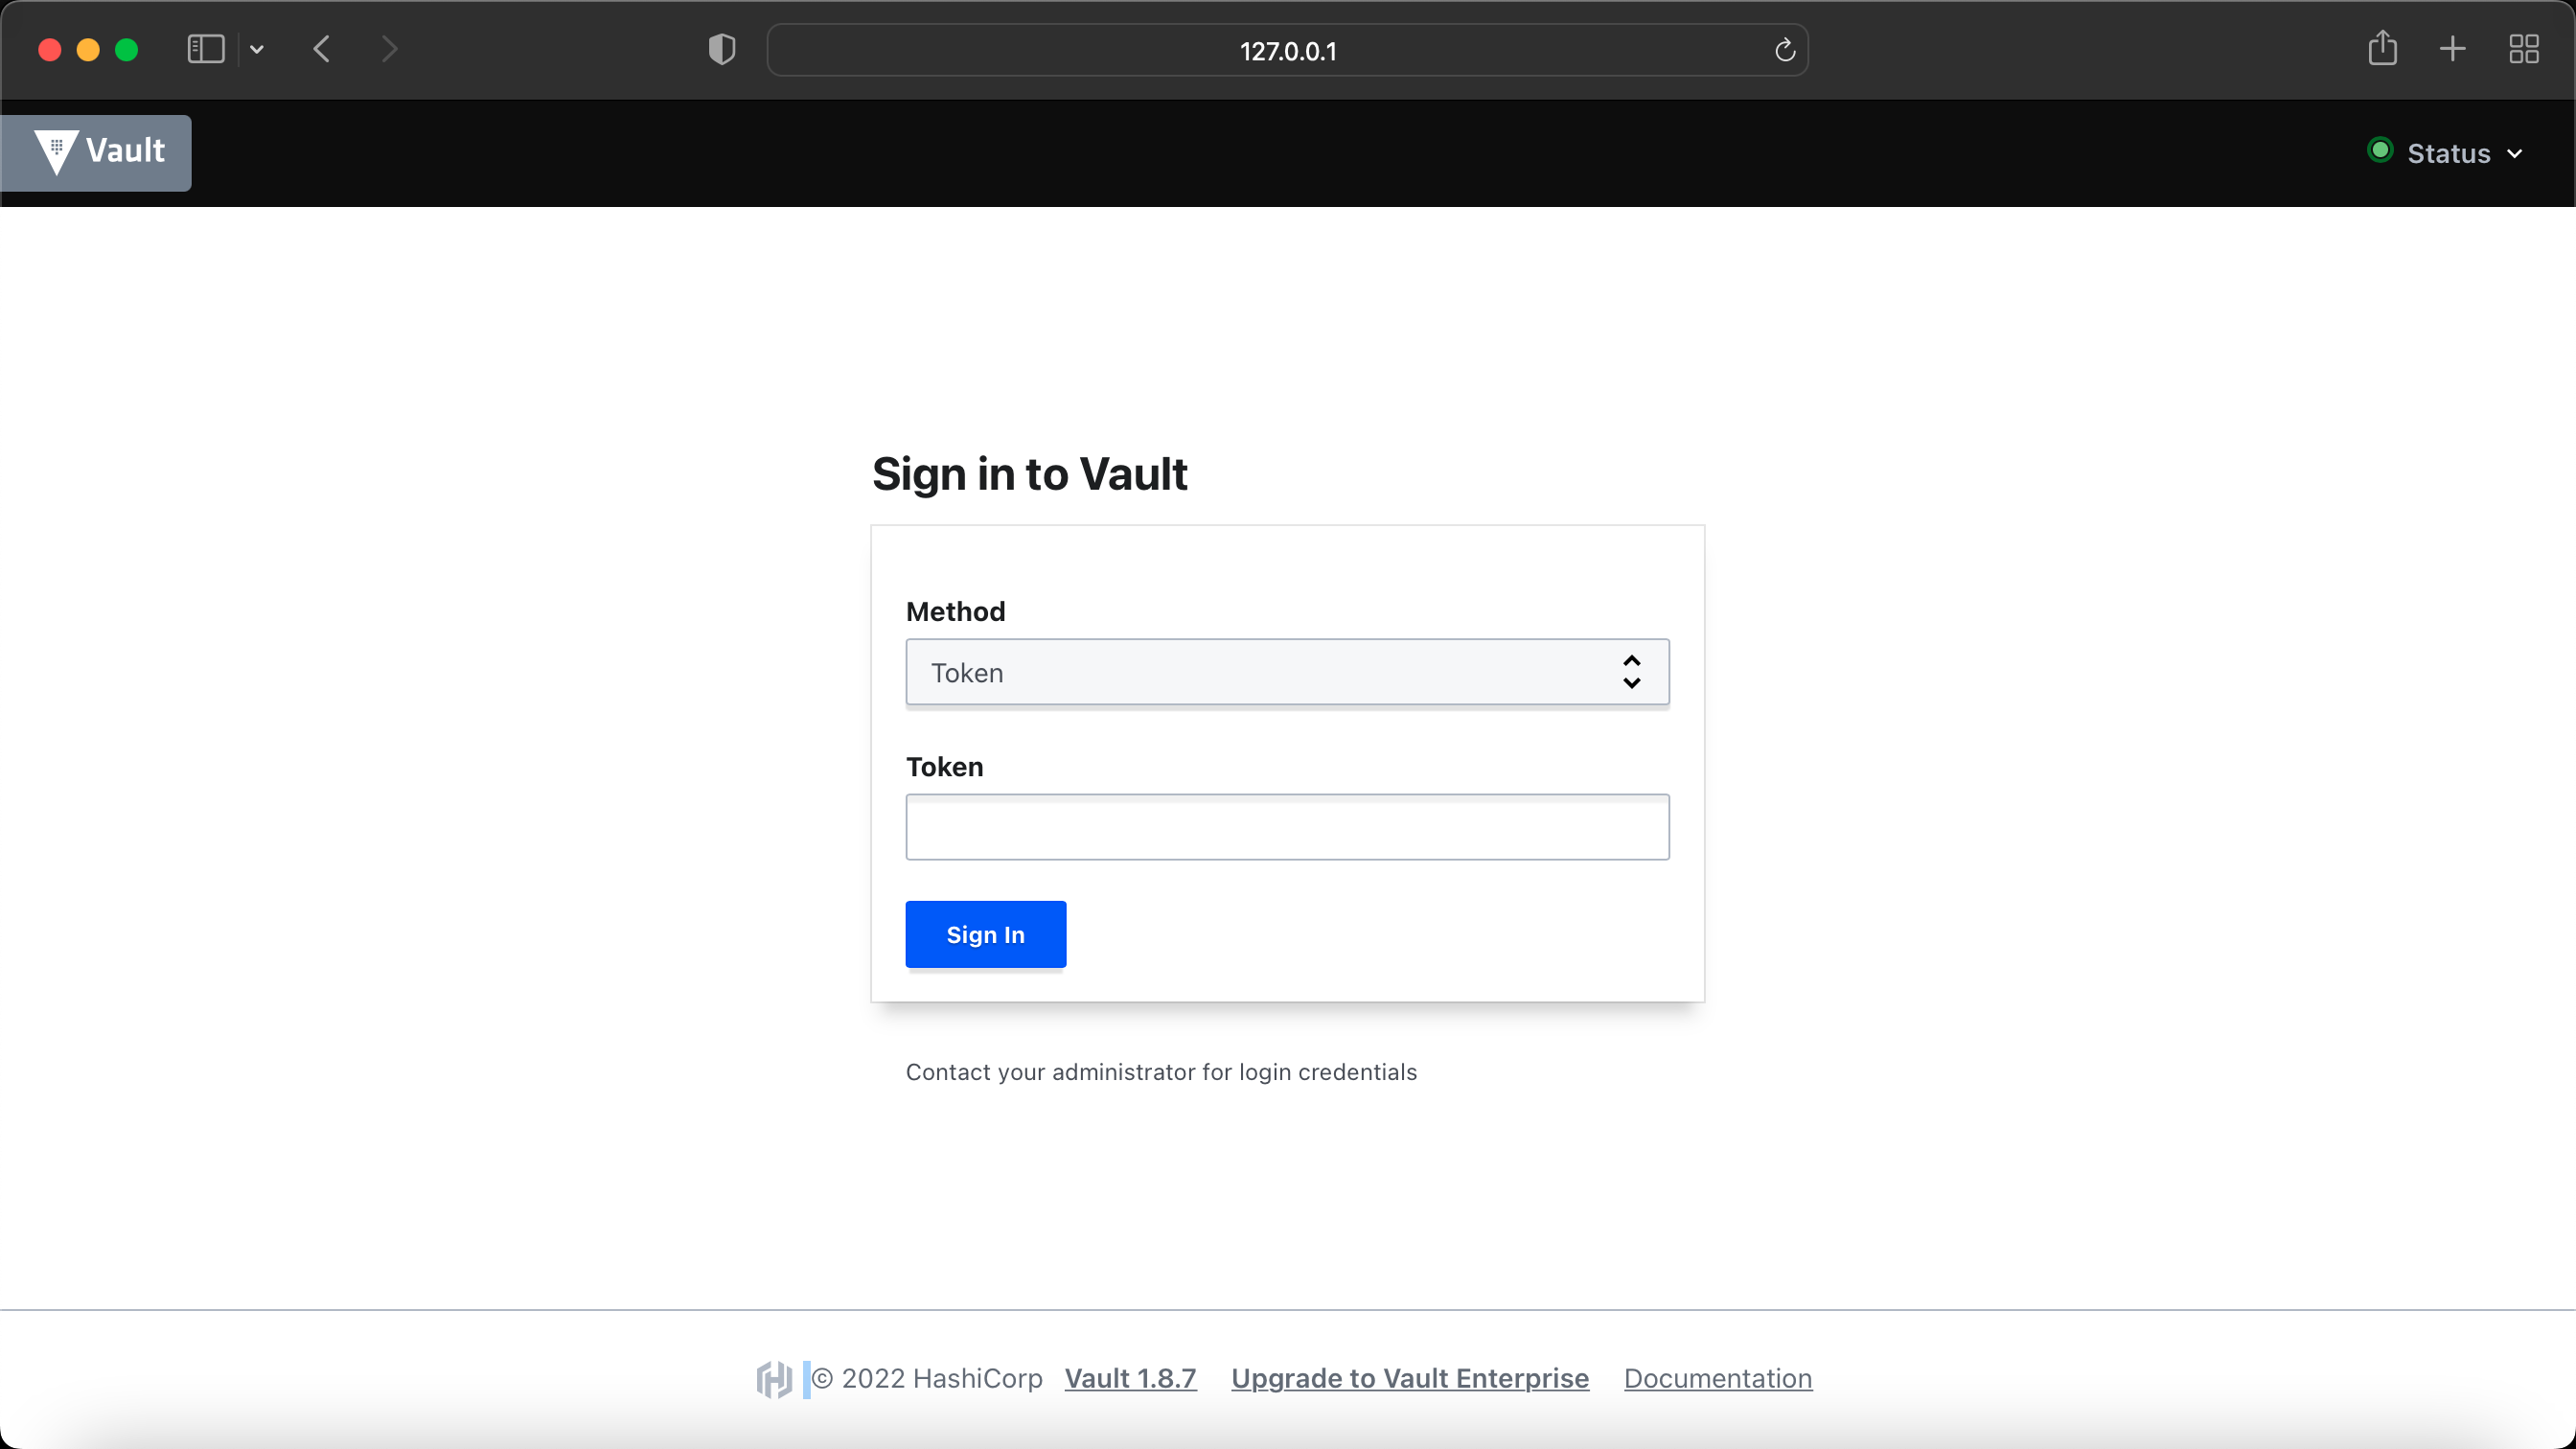Click the Token input field
Viewport: 2576px width, 1449px height.
pyautogui.click(x=1286, y=827)
